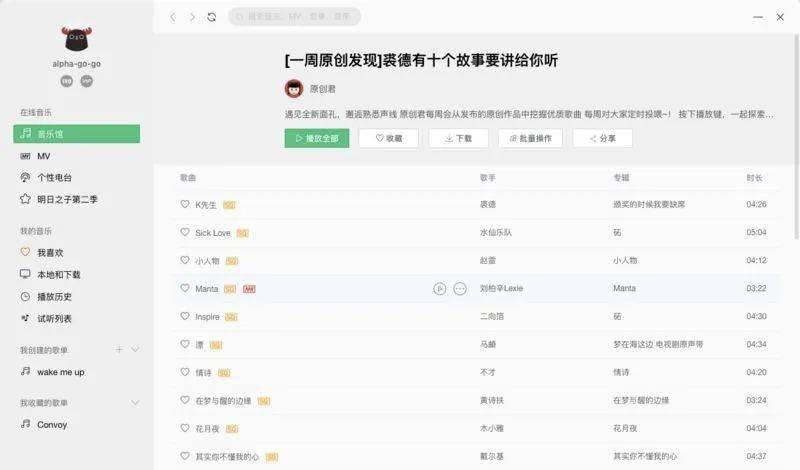Open 原创君 author name link
Image resolution: width=800 pixels, height=470 pixels.
(322, 89)
